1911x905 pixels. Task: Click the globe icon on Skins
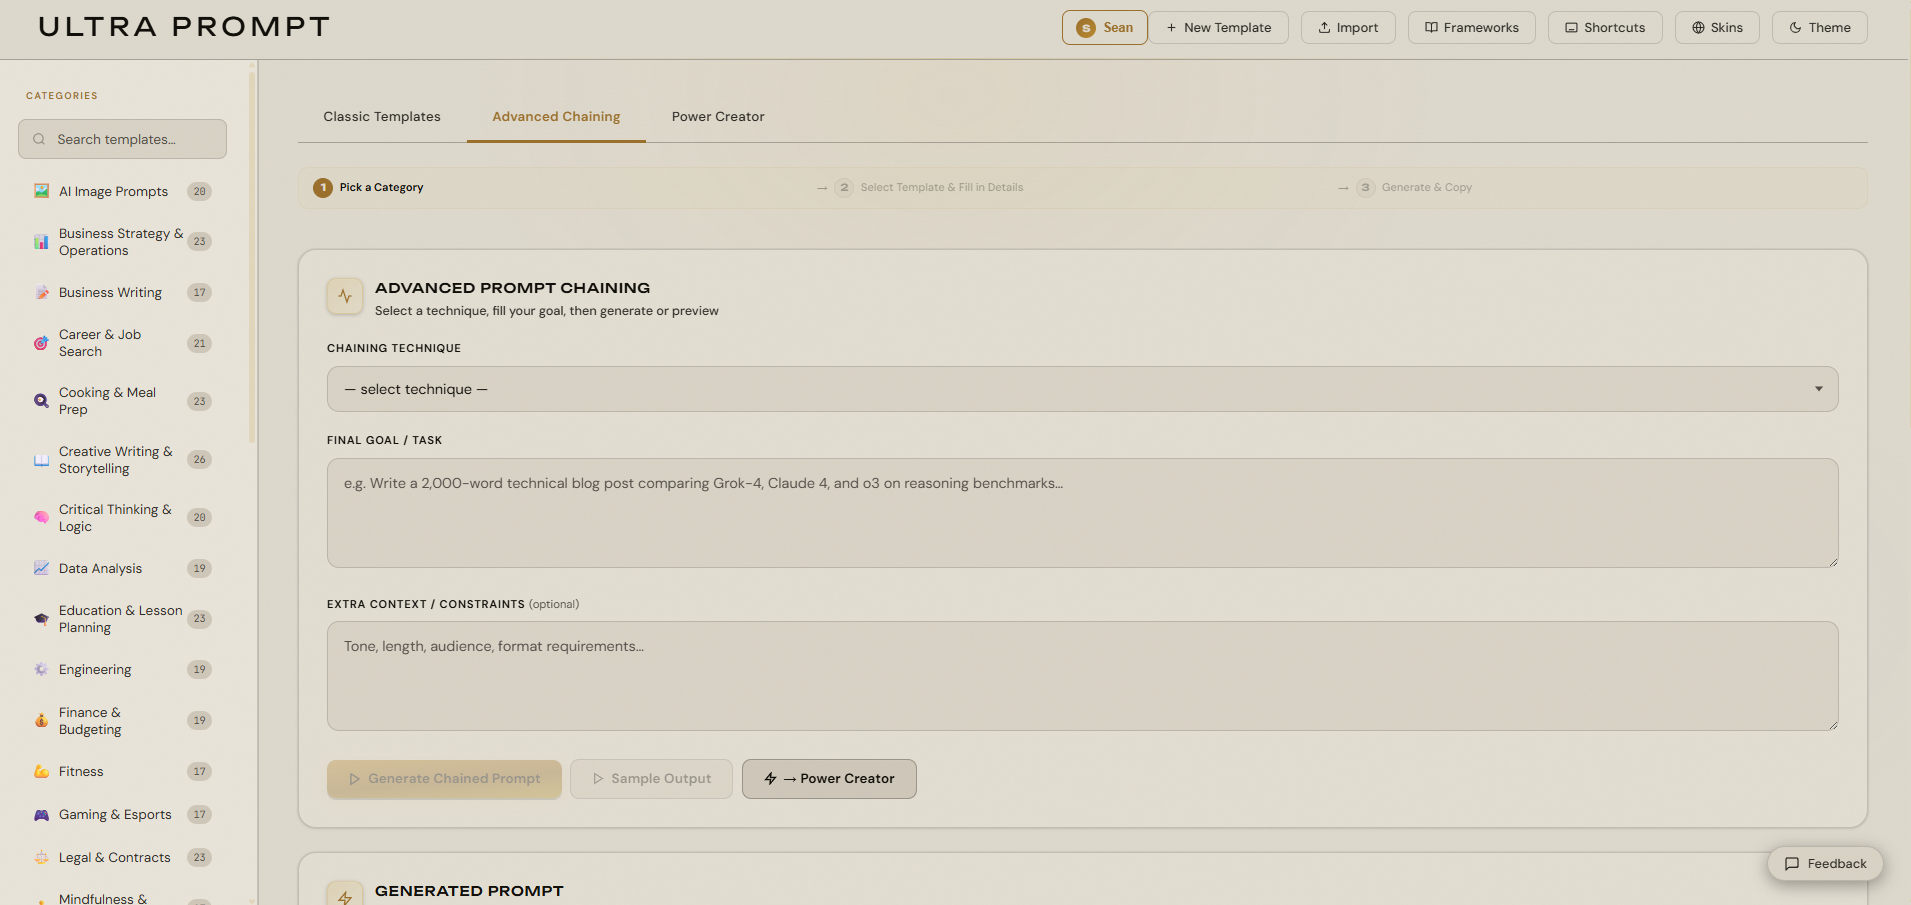point(1698,28)
